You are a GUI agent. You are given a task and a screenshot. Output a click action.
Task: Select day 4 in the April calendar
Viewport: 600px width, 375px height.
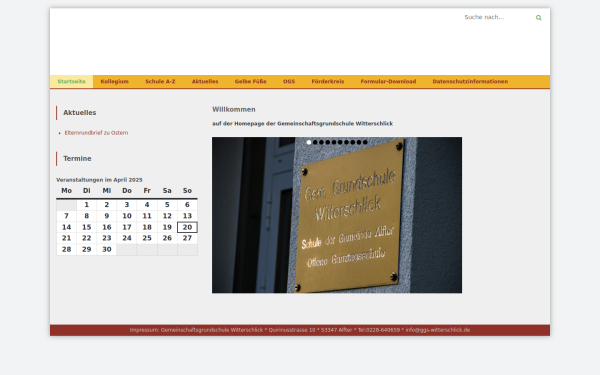147,205
